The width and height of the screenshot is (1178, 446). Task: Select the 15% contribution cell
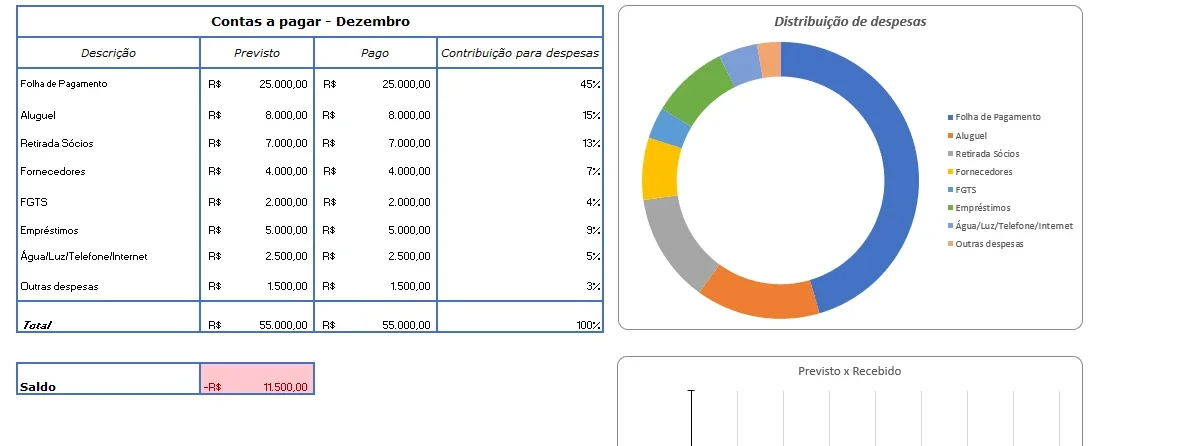point(520,115)
